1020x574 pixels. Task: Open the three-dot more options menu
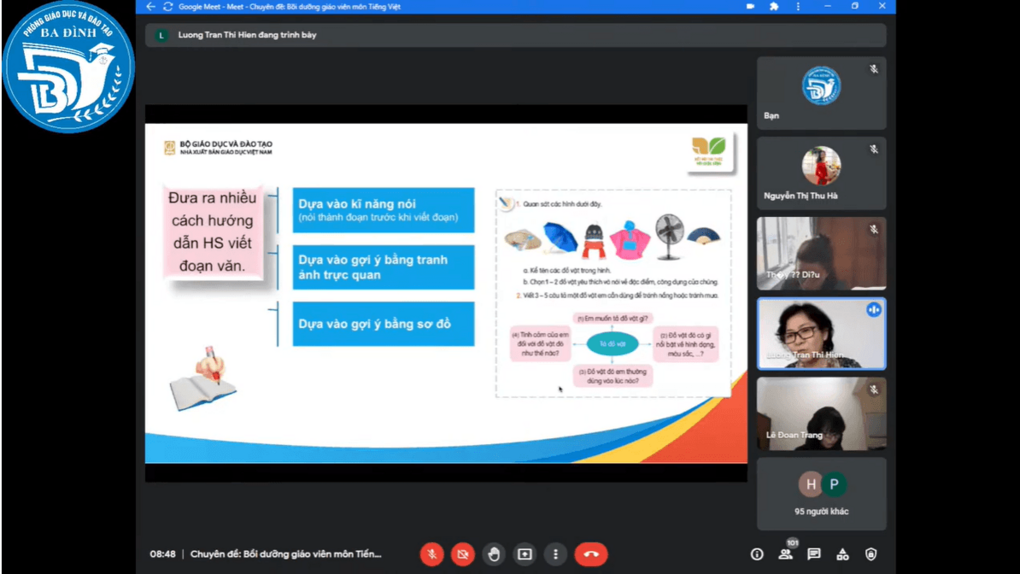click(555, 554)
